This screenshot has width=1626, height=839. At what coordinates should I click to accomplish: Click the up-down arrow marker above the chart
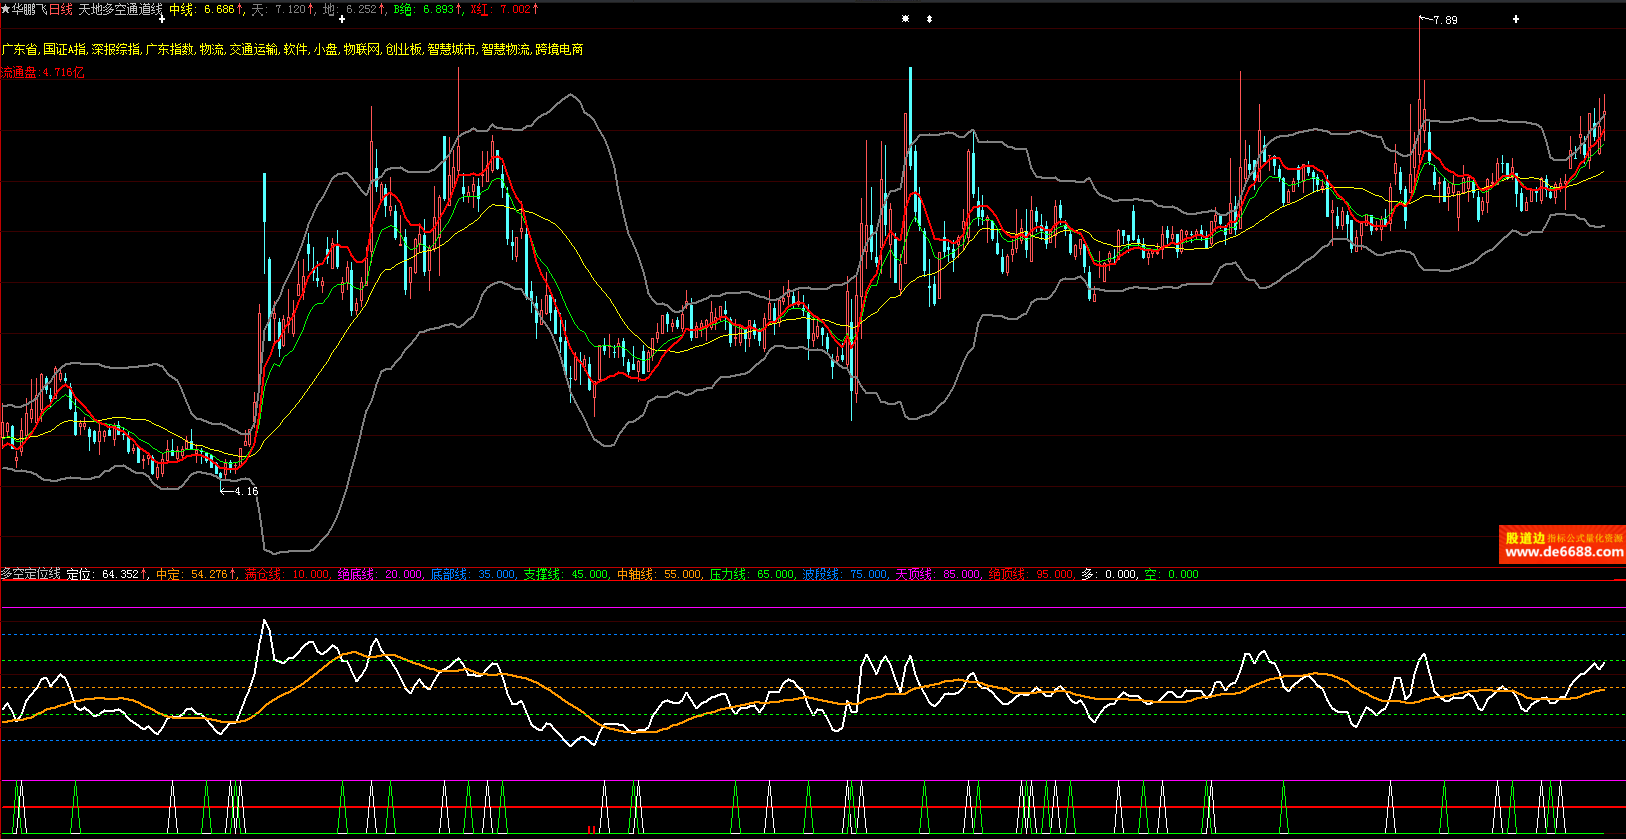coord(929,19)
